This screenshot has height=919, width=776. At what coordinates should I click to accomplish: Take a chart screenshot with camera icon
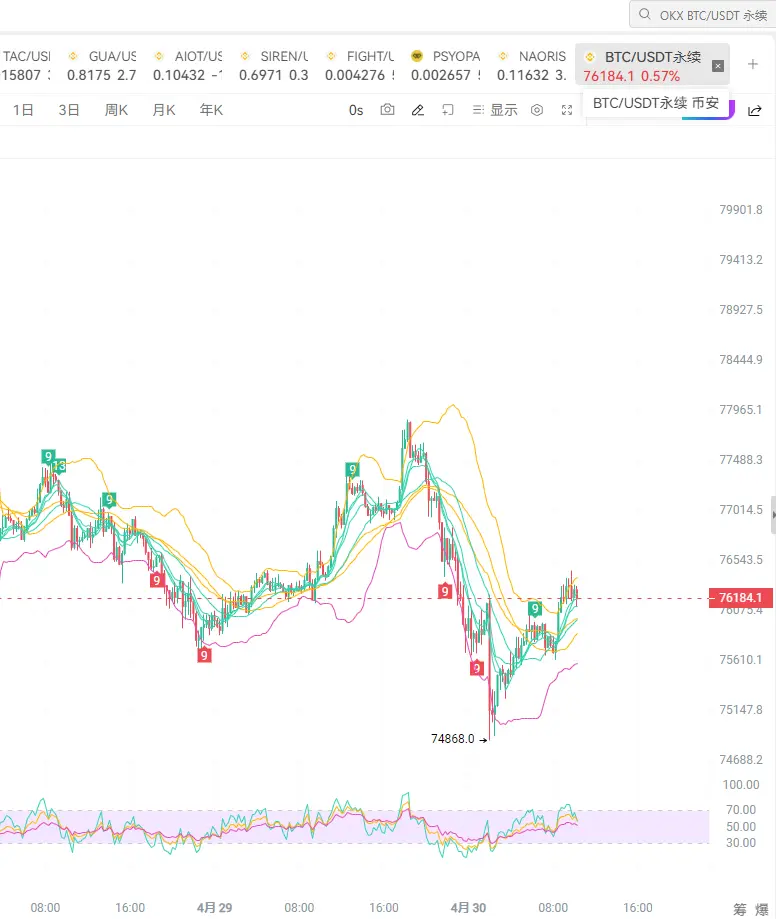(x=387, y=110)
